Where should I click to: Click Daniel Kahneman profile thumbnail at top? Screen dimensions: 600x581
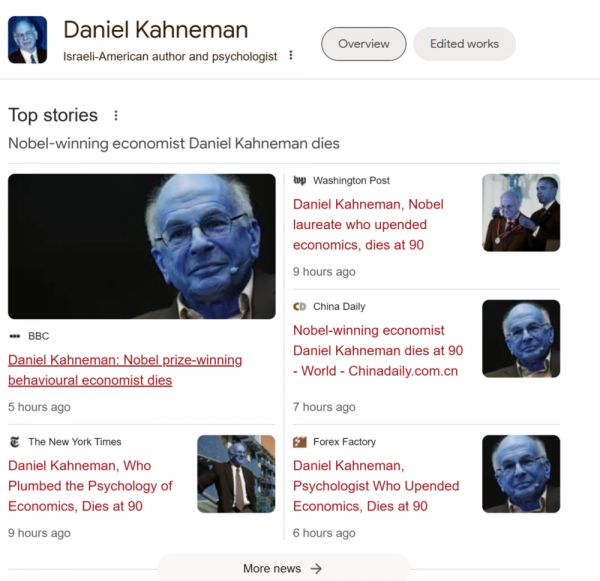pos(28,40)
